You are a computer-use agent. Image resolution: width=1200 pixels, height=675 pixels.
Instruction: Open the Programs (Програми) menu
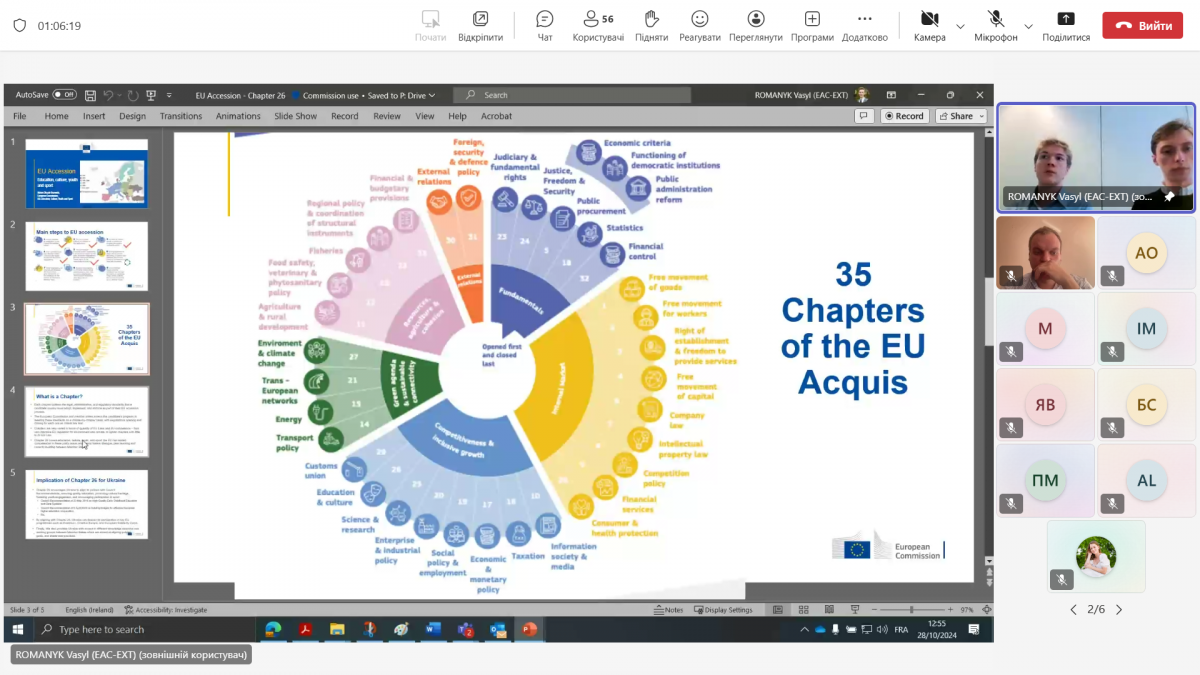pyautogui.click(x=812, y=25)
